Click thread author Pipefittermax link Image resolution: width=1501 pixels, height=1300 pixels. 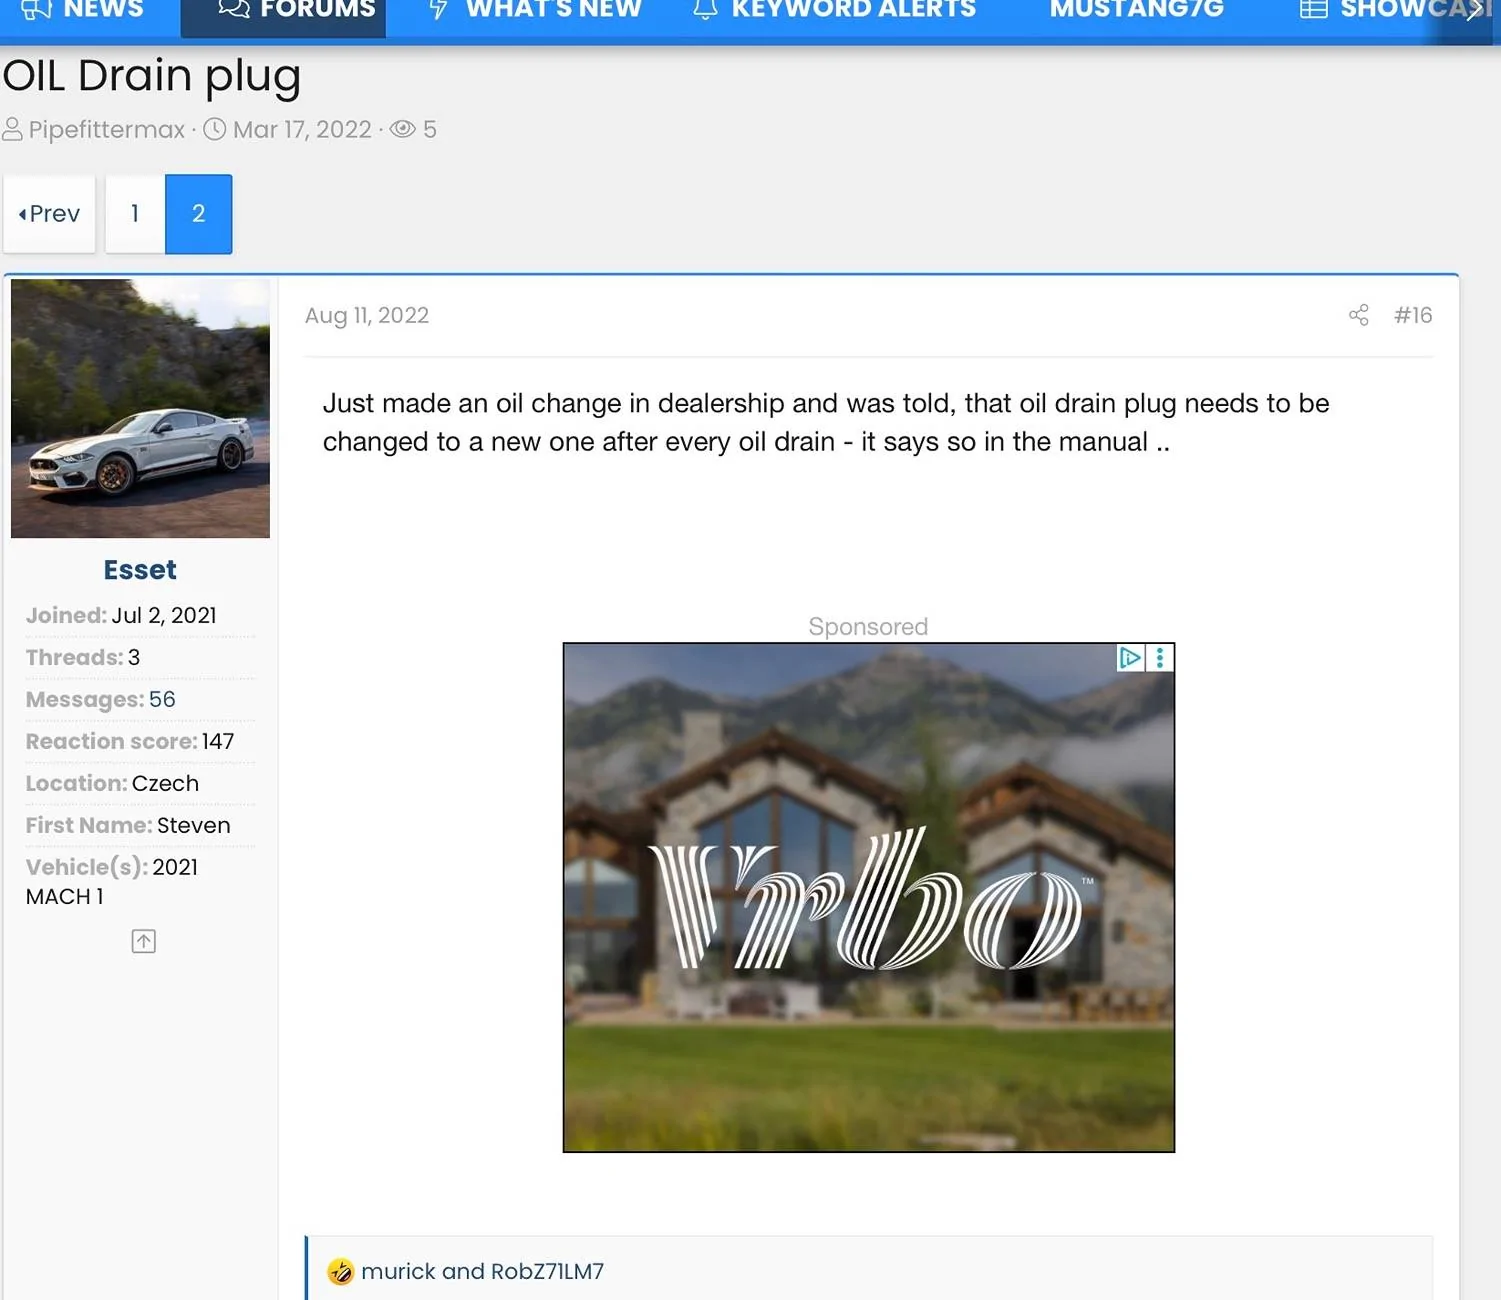tap(106, 129)
